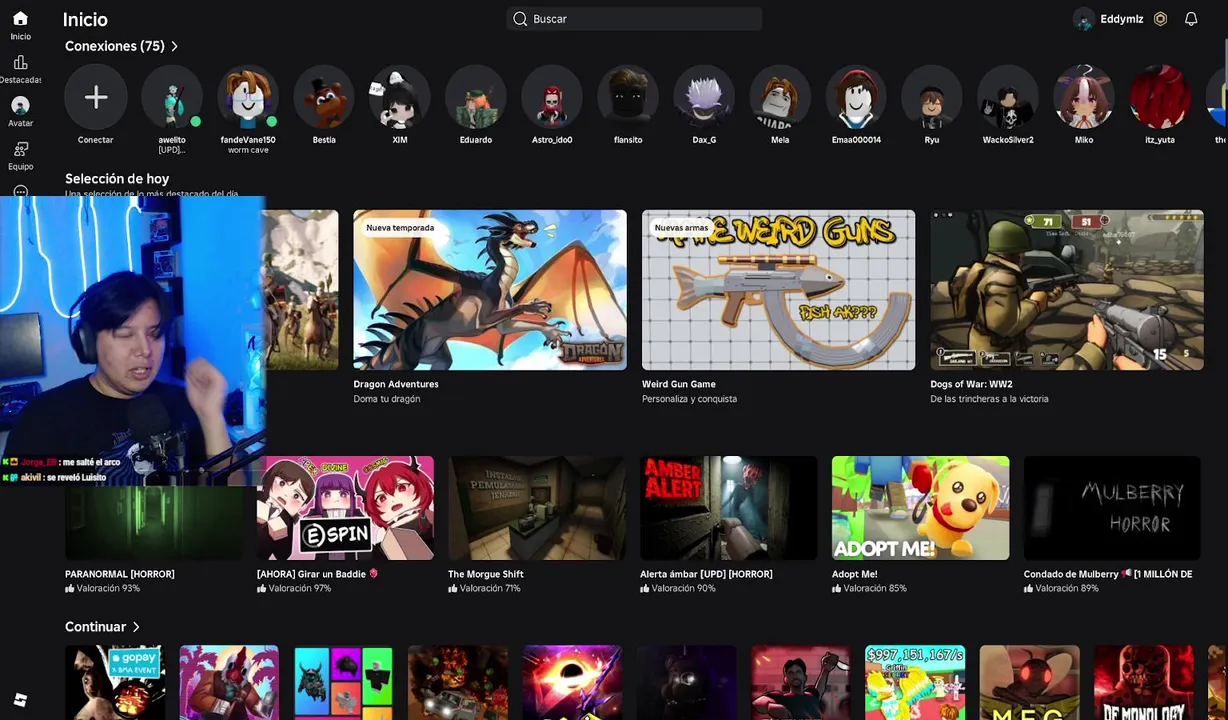
Task: Open Eddymlz profile avatar in header
Action: point(1083,19)
